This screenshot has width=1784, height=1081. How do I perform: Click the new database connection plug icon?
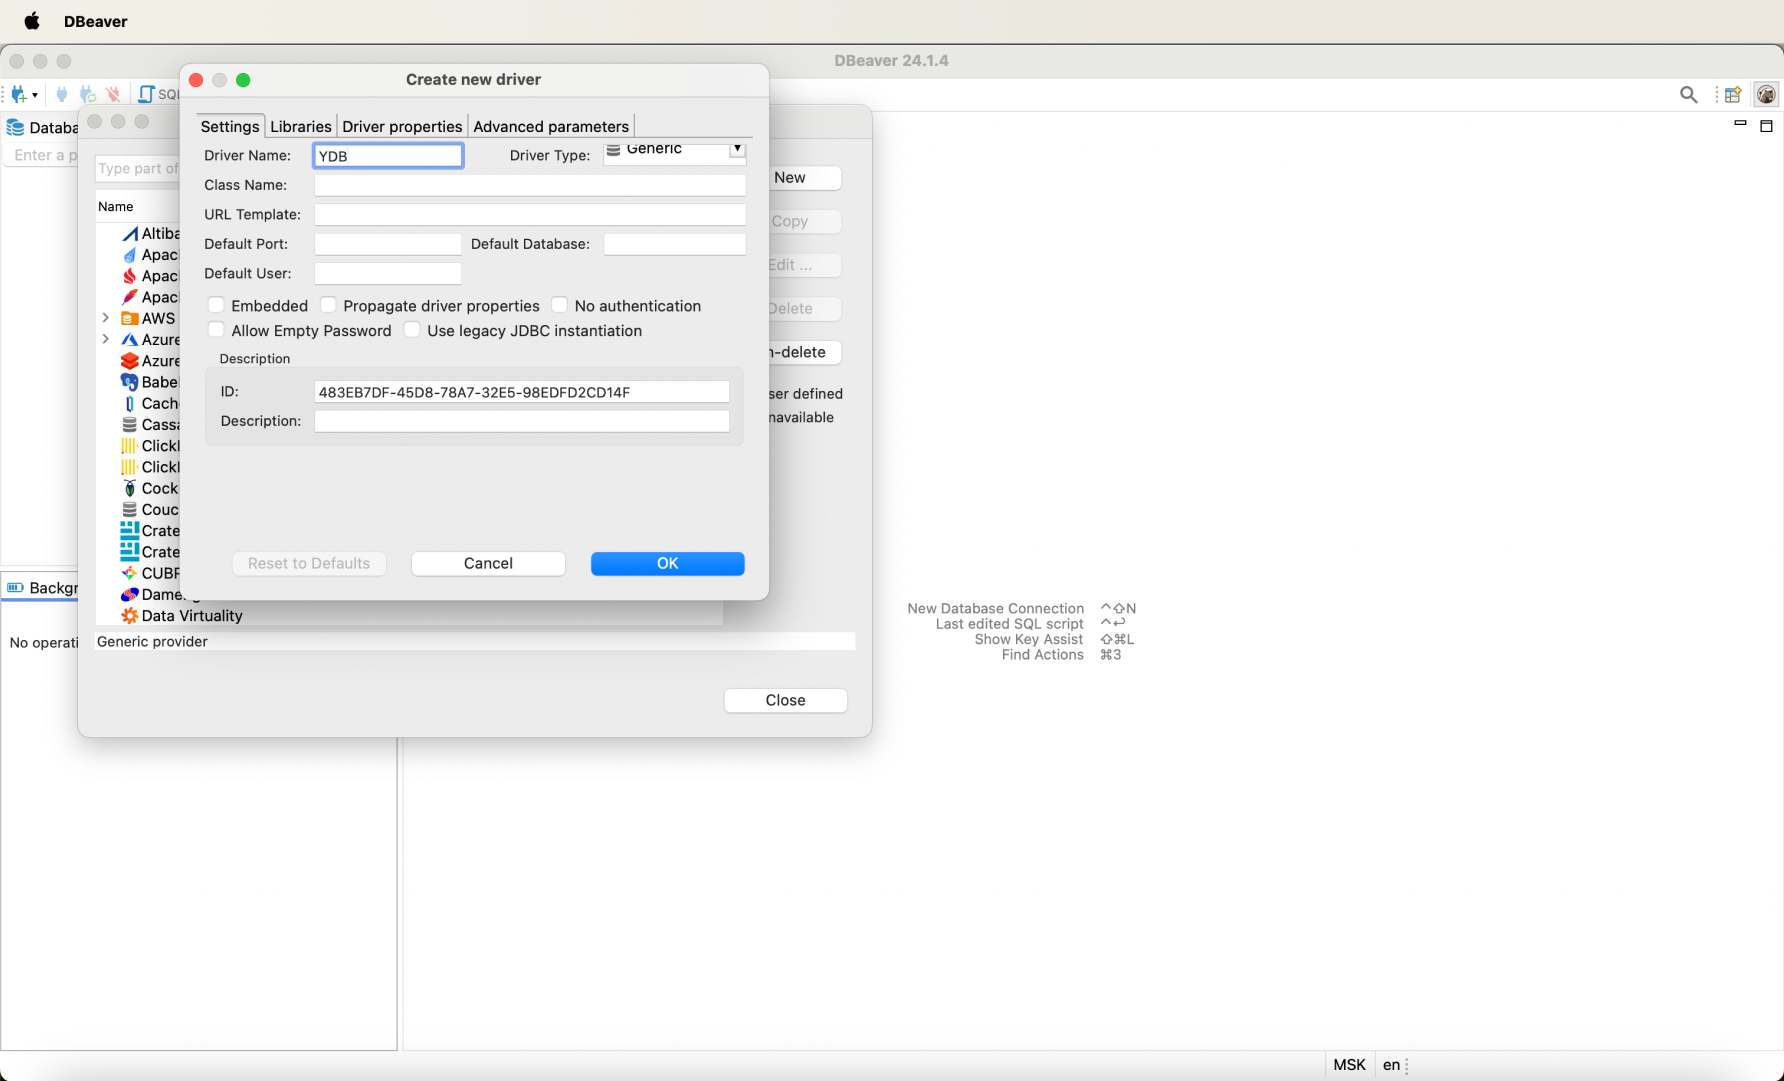pyautogui.click(x=19, y=94)
